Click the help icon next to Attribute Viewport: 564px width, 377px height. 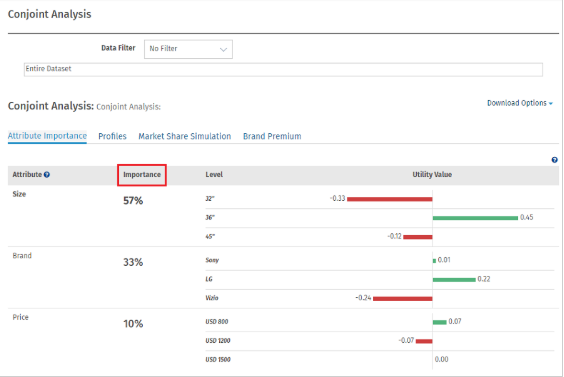tap(47, 175)
